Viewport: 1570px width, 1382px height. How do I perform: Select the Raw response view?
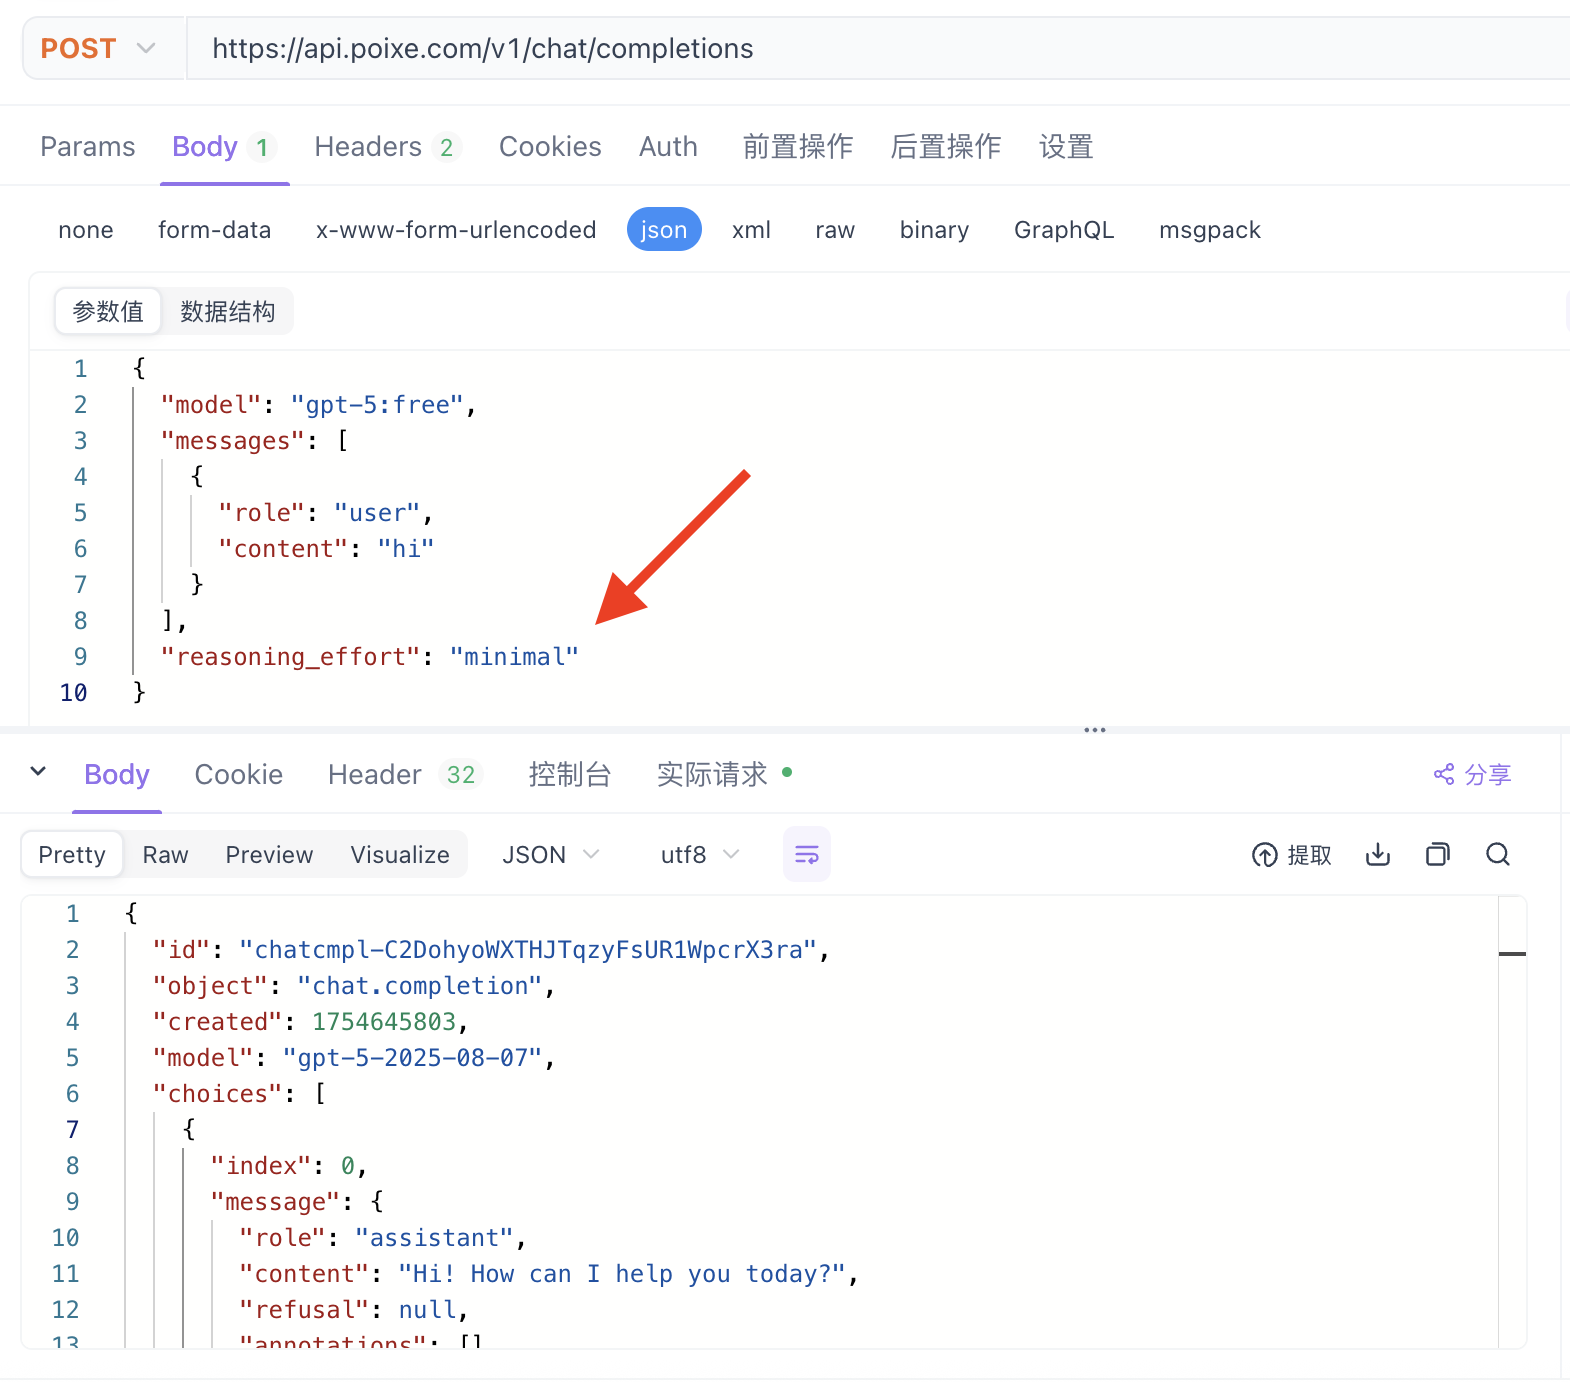coord(165,855)
